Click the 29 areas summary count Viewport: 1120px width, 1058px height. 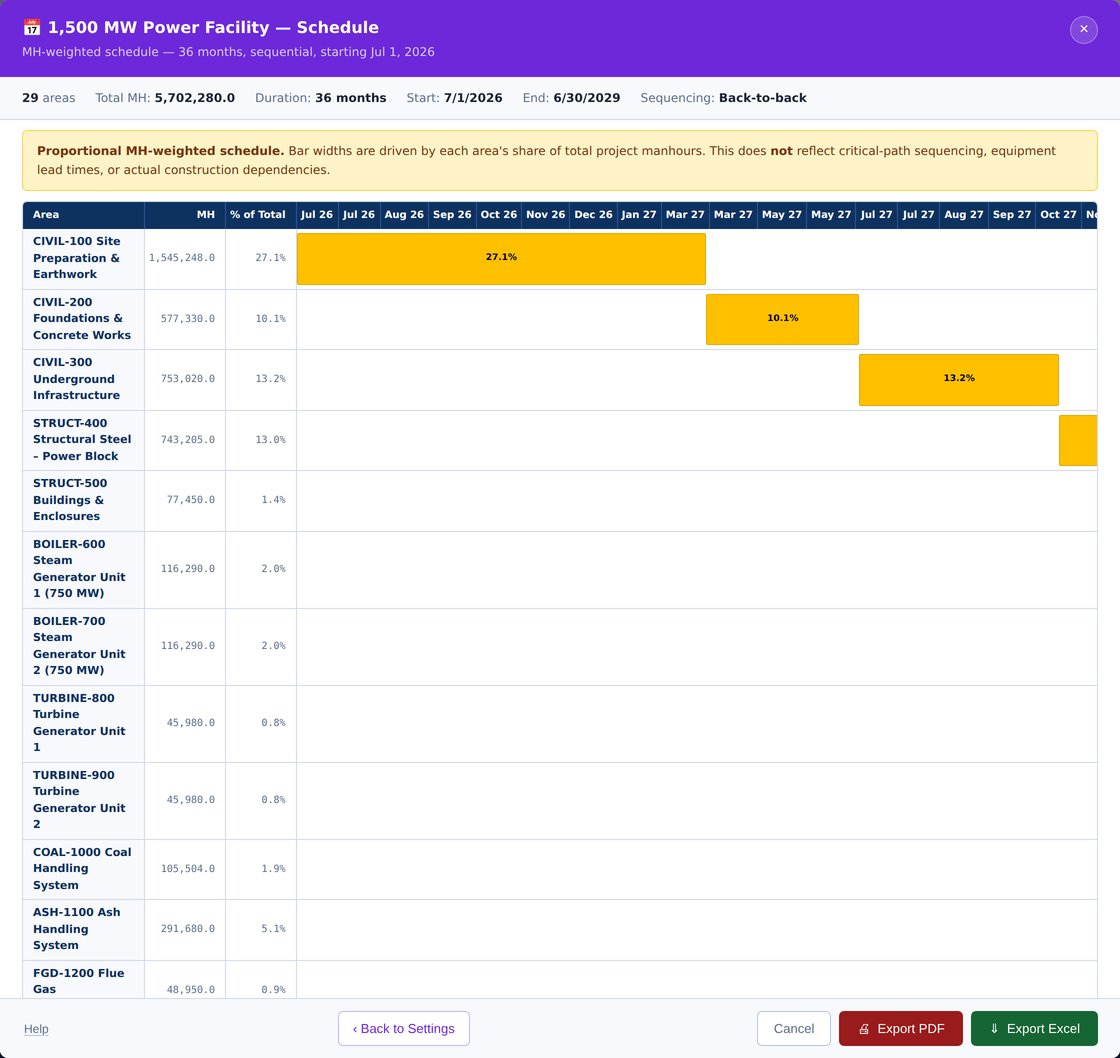(49, 98)
